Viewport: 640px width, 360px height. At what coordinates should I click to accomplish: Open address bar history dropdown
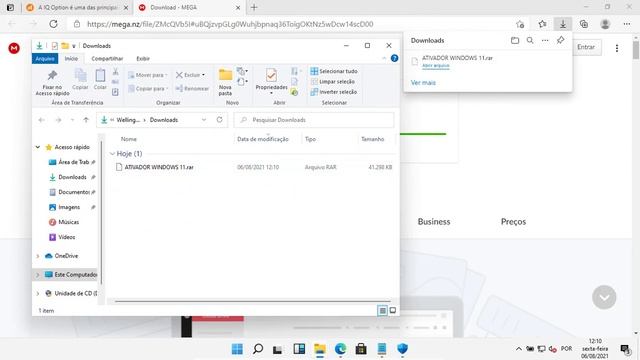(x=204, y=120)
